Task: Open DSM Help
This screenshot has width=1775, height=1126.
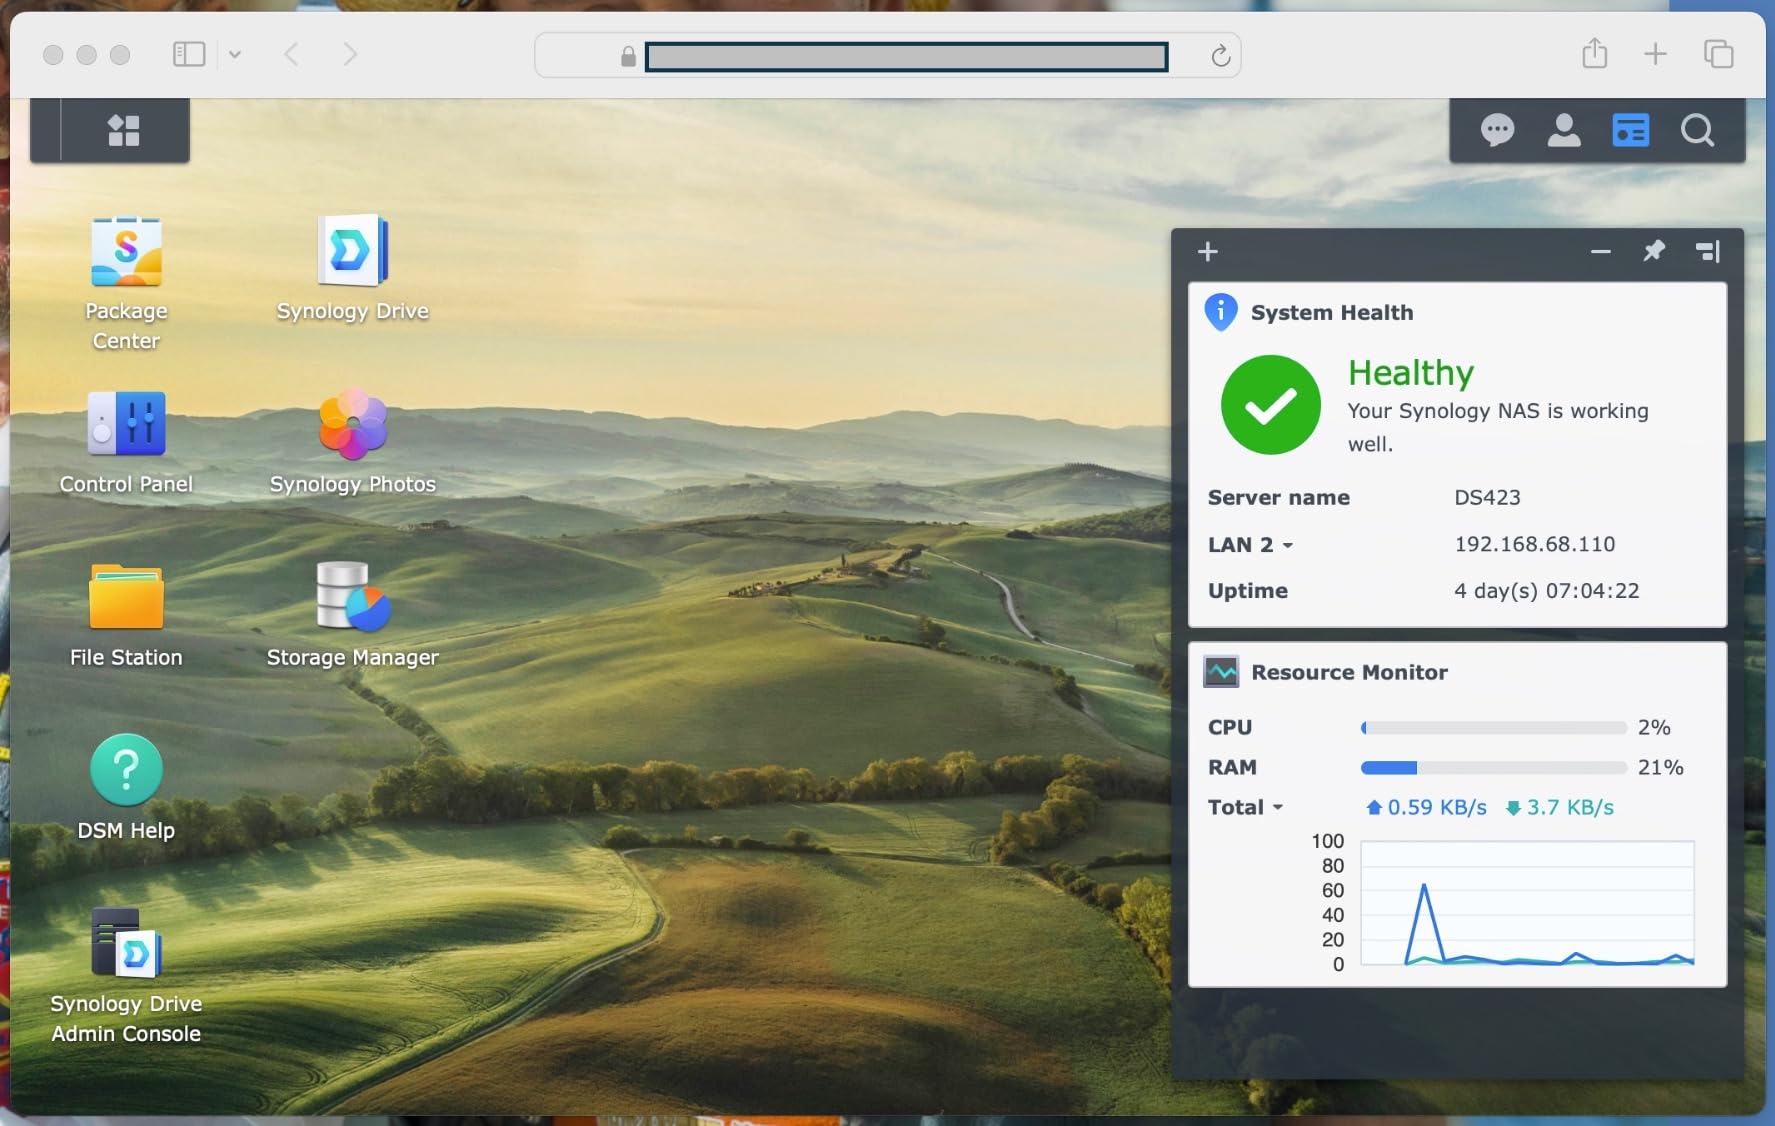Action: 125,769
